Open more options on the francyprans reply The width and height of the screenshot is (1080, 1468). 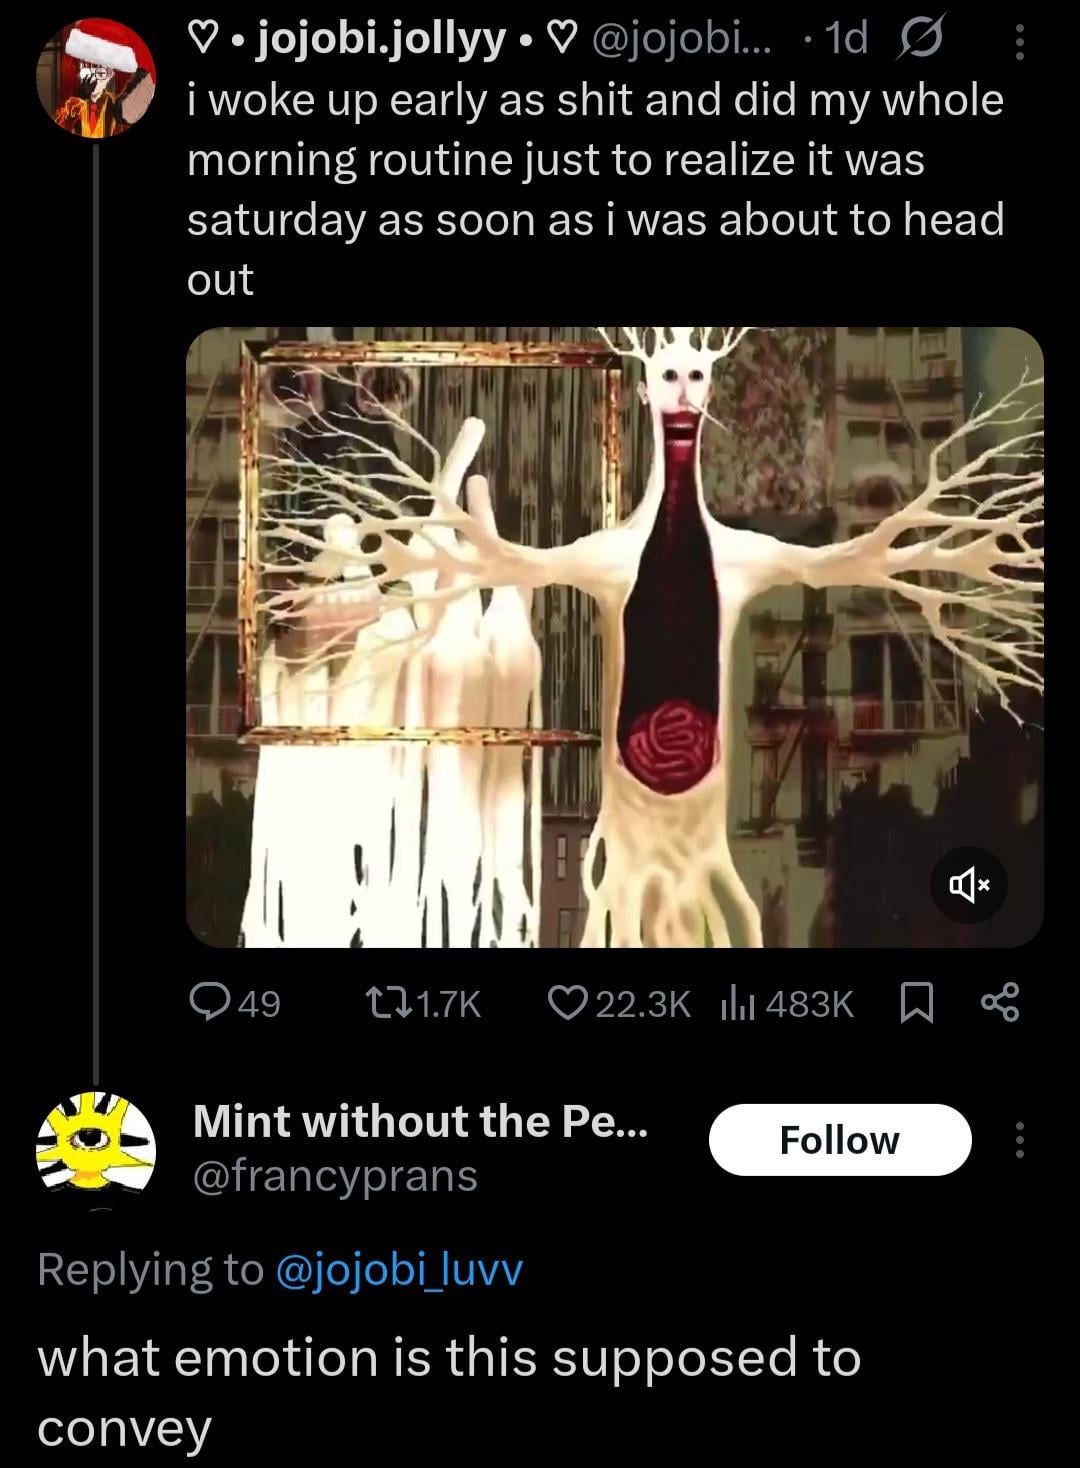(x=1019, y=1140)
